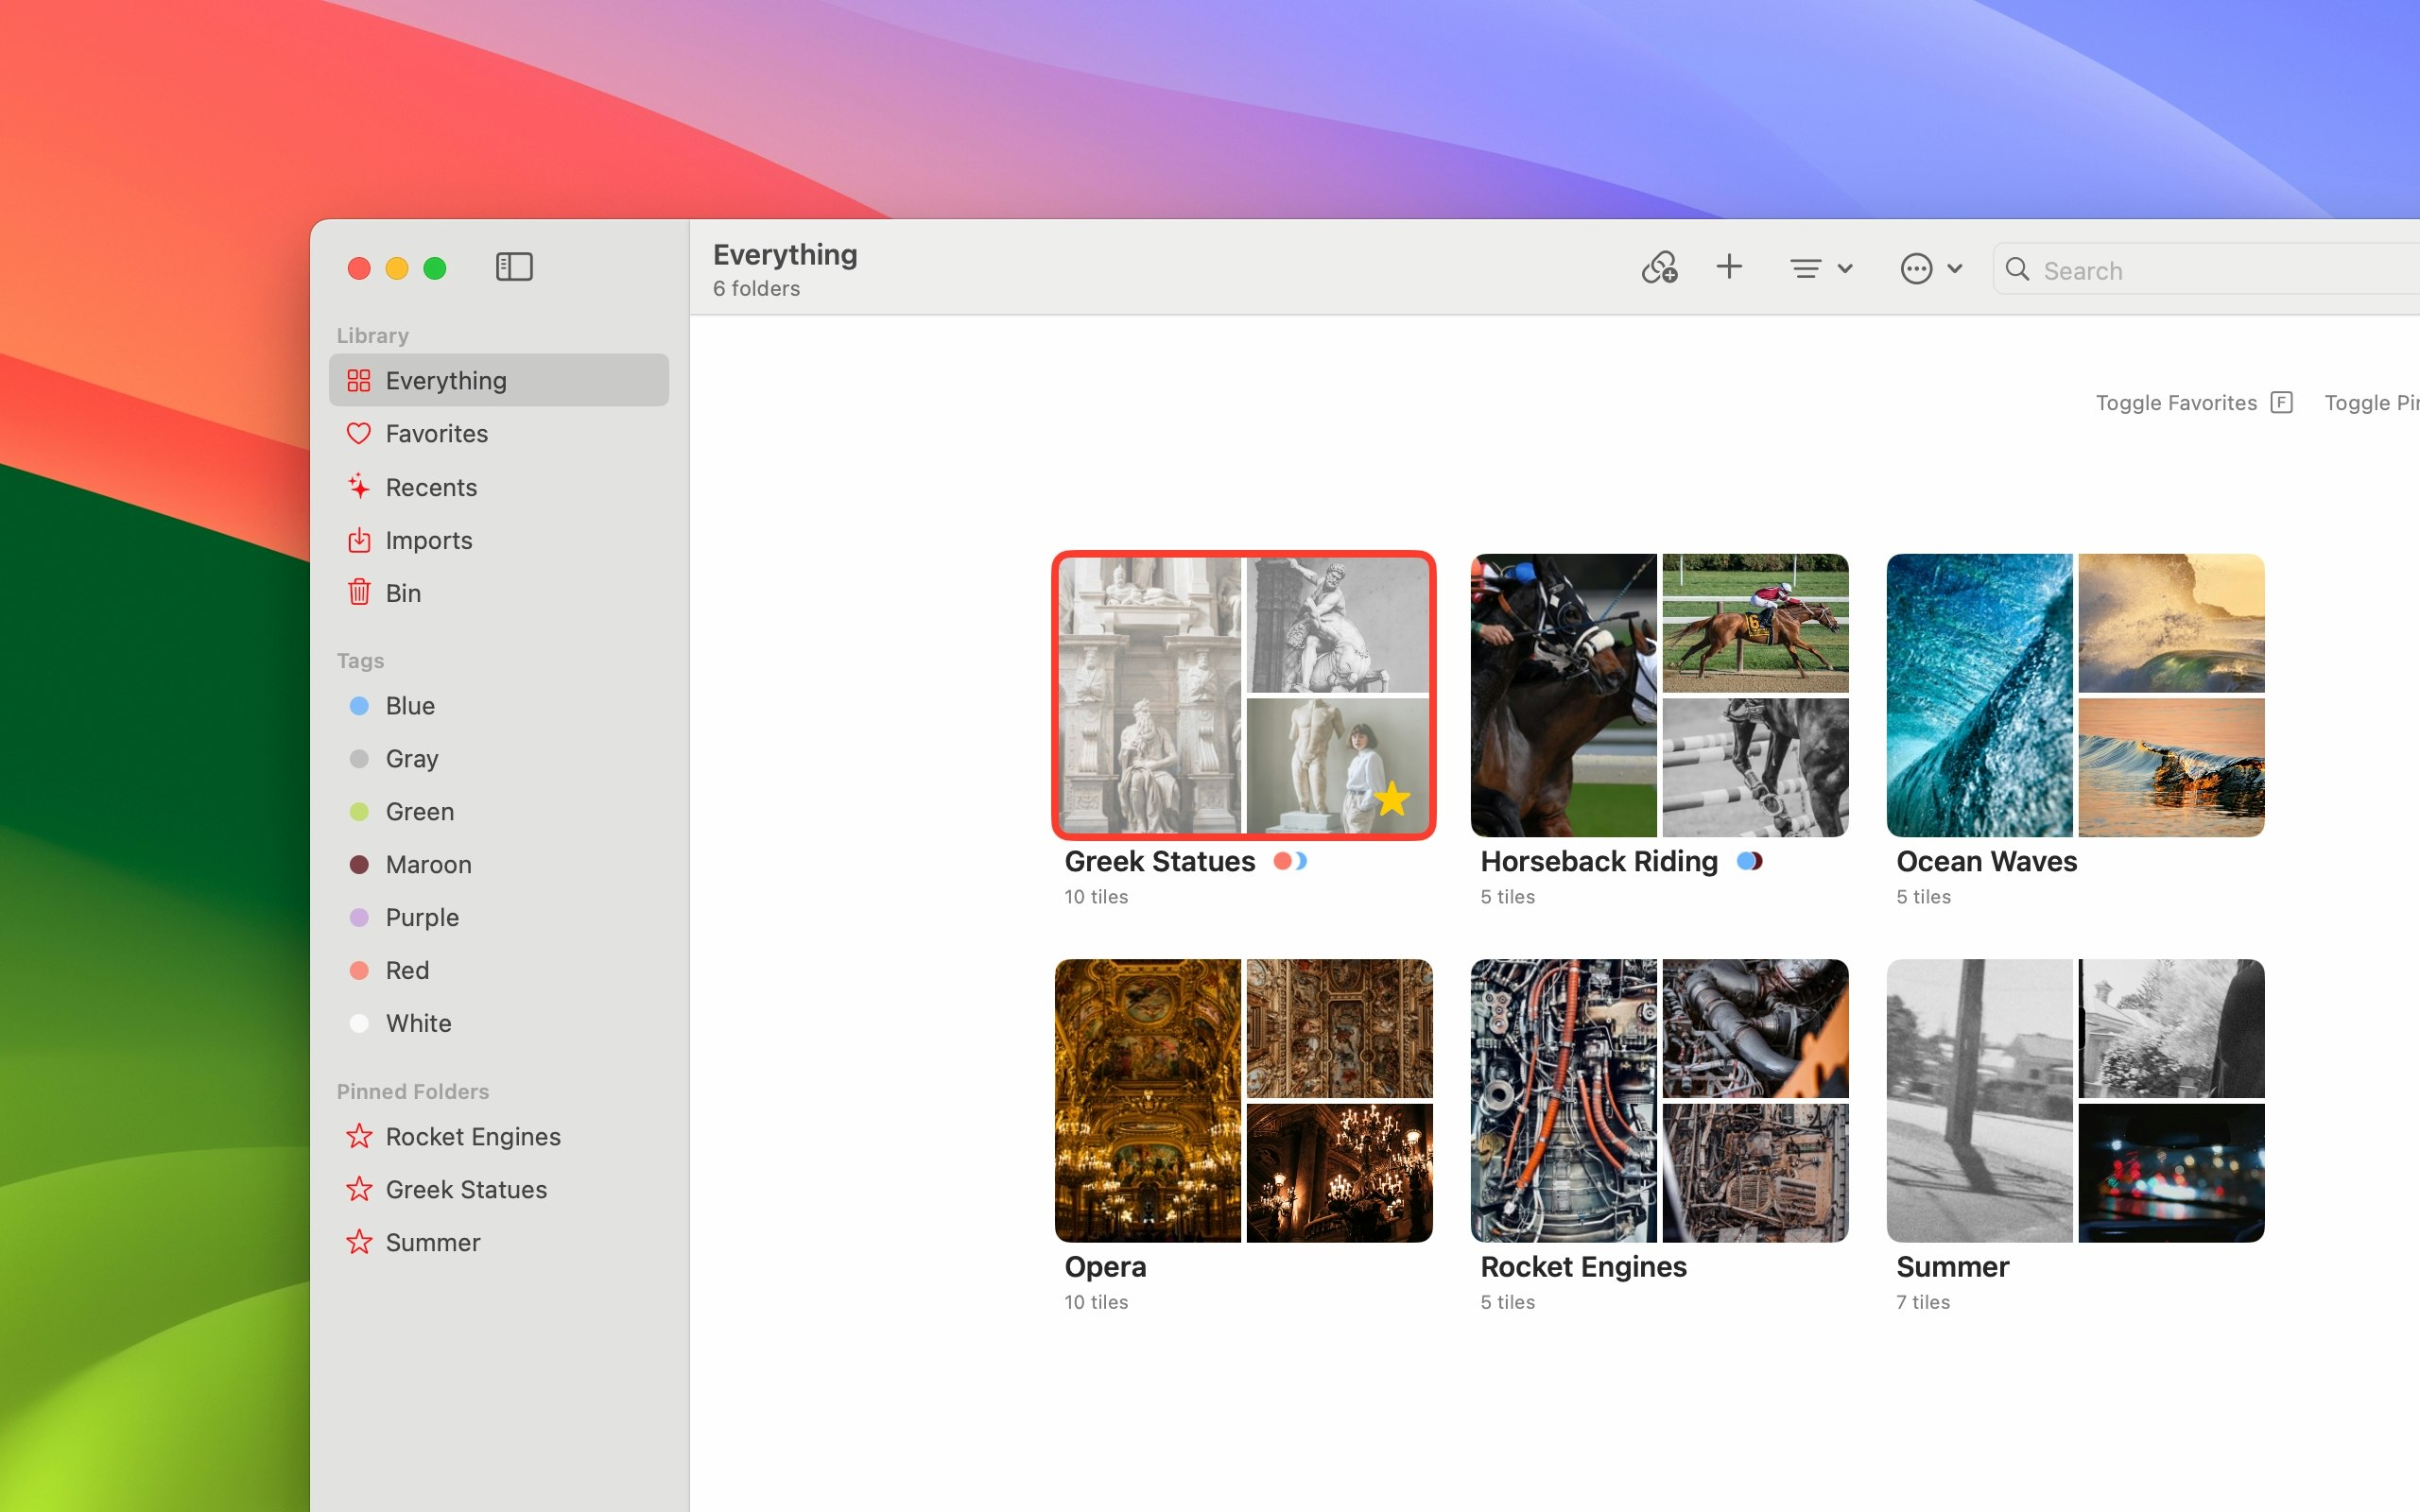The width and height of the screenshot is (2420, 1512).
Task: Click the magnifier icon in search
Action: pyautogui.click(x=2017, y=269)
